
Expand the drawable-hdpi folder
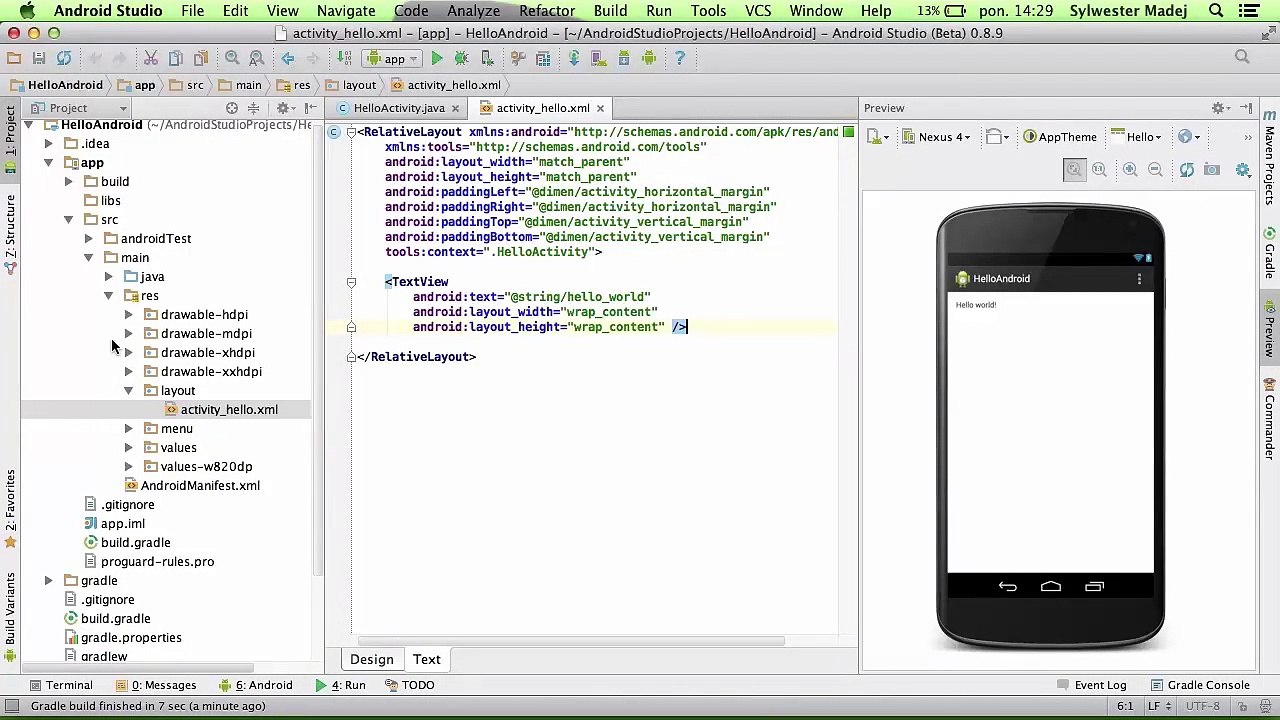point(129,315)
